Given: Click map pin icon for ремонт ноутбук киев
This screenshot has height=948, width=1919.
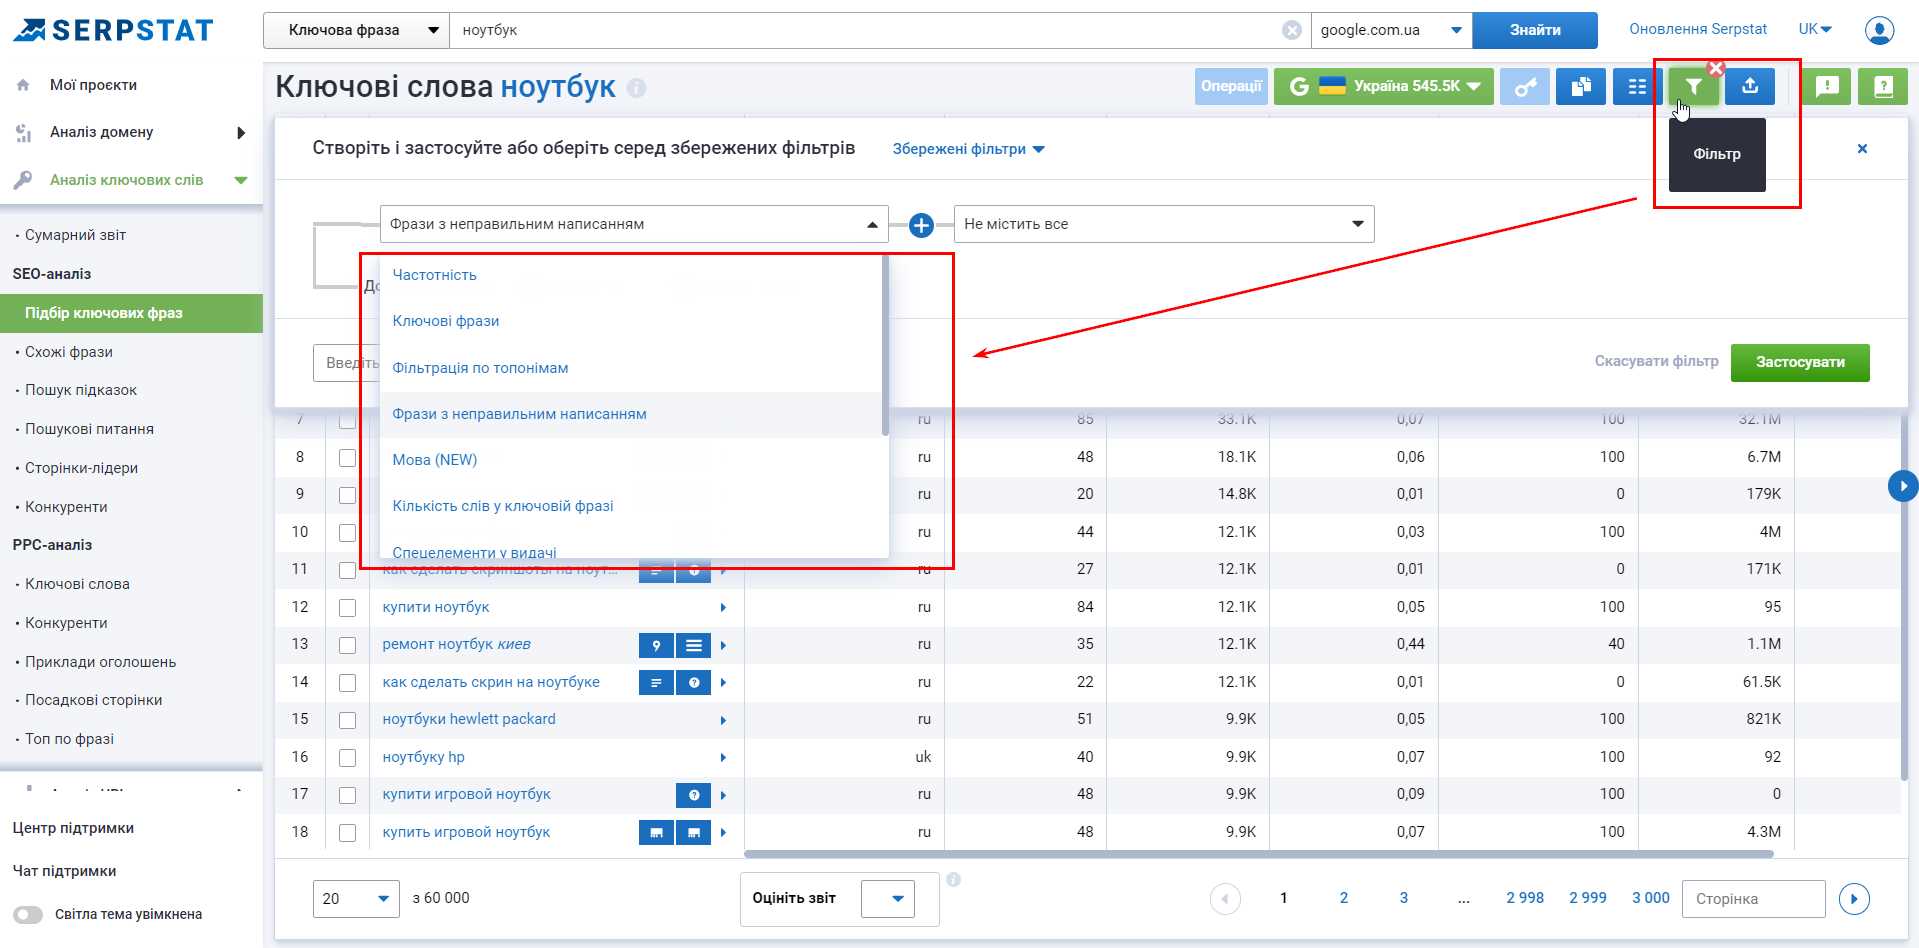Looking at the screenshot, I should coord(656,645).
